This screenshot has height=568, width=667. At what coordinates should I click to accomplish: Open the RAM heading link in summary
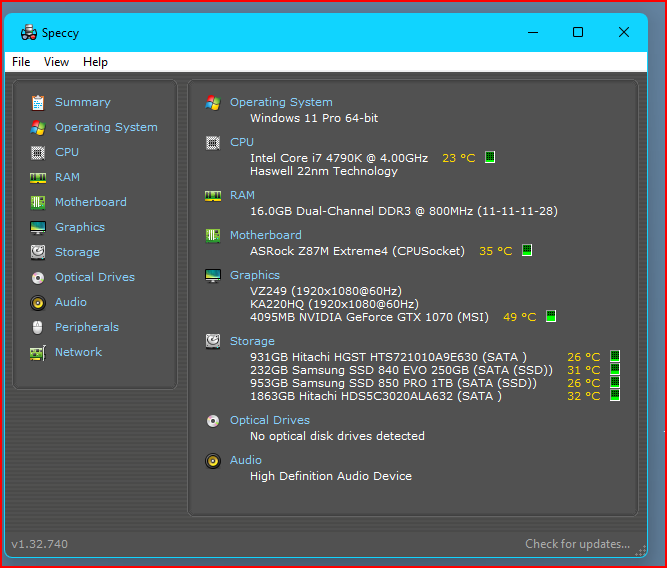pyautogui.click(x=242, y=195)
